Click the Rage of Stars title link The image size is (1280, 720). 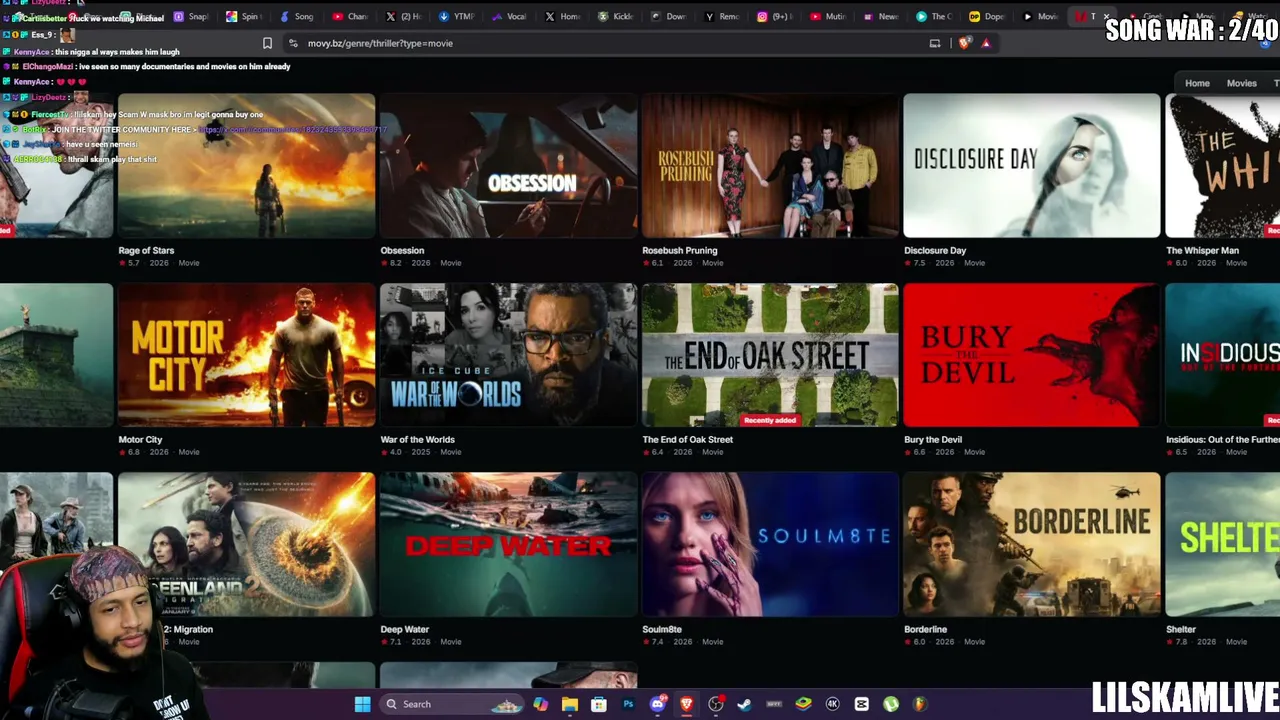146,250
